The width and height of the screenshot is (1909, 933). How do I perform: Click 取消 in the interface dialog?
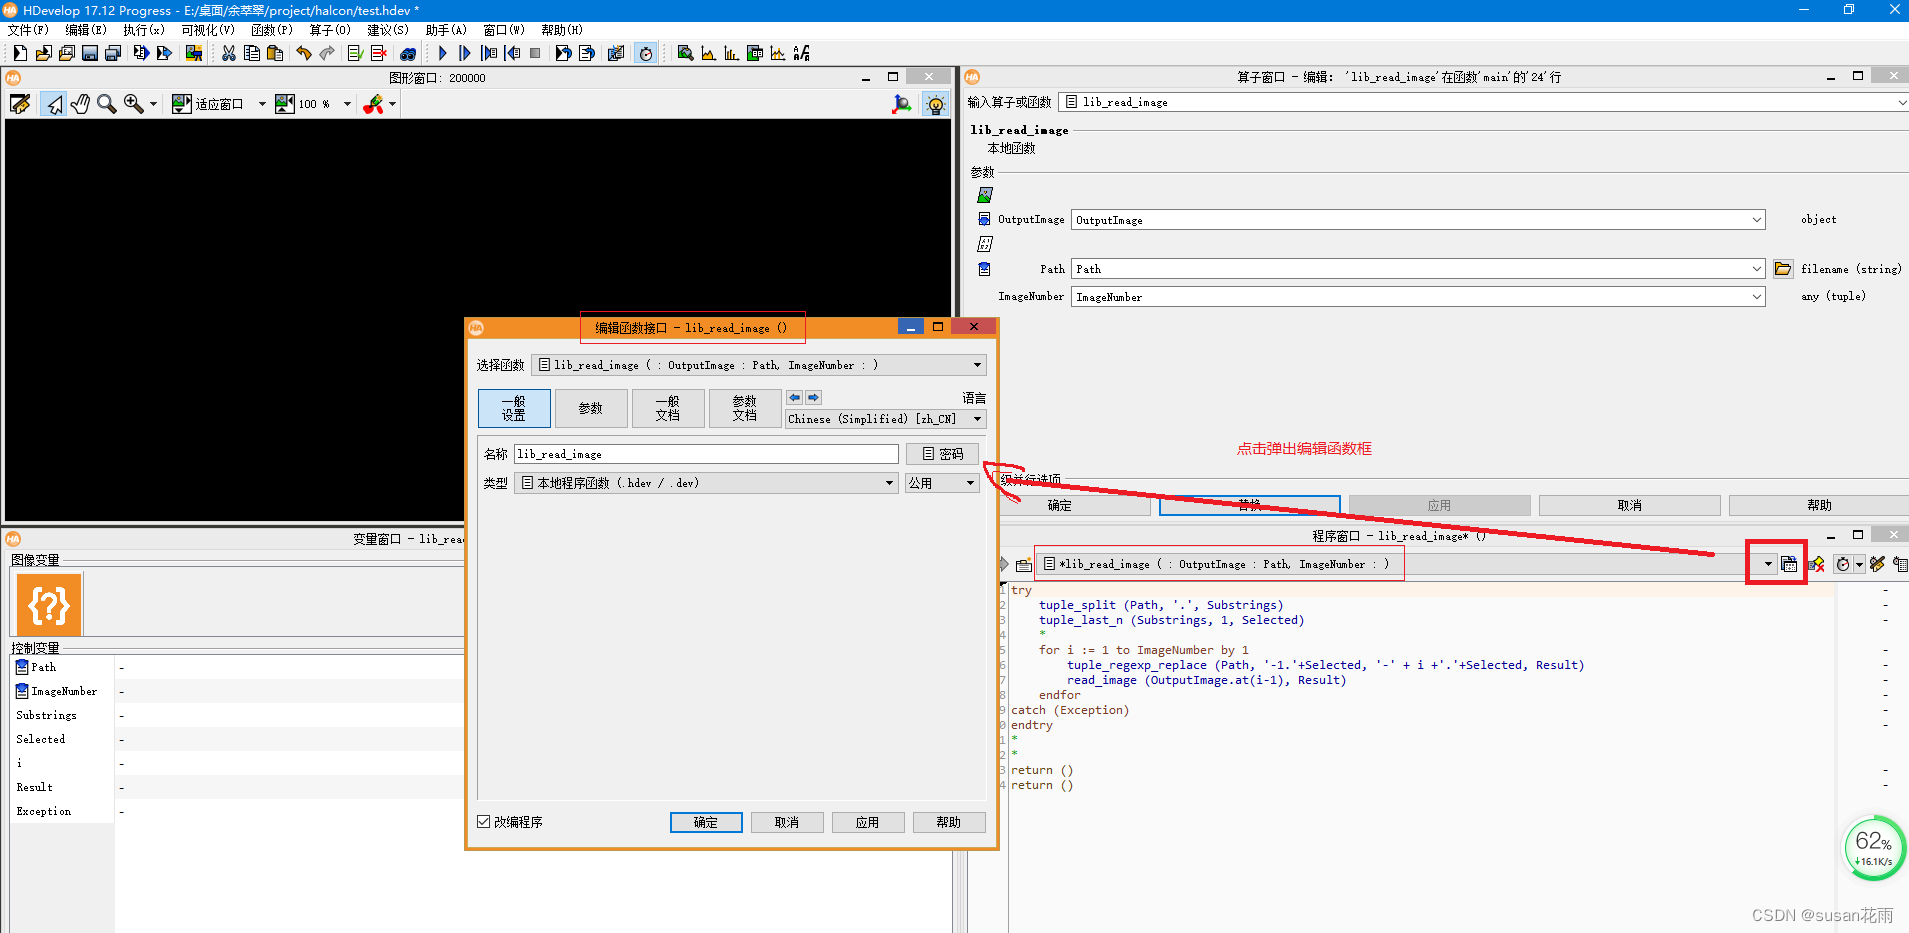click(787, 822)
